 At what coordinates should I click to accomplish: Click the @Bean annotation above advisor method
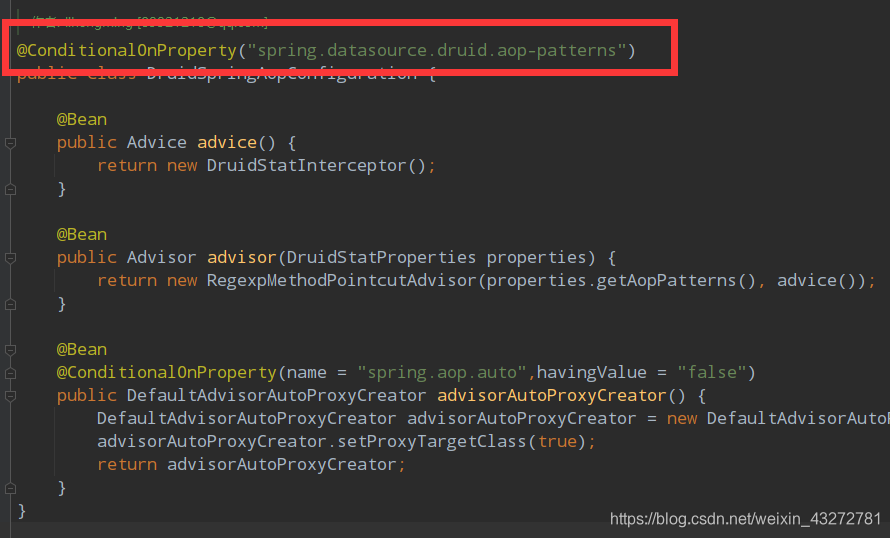82,234
